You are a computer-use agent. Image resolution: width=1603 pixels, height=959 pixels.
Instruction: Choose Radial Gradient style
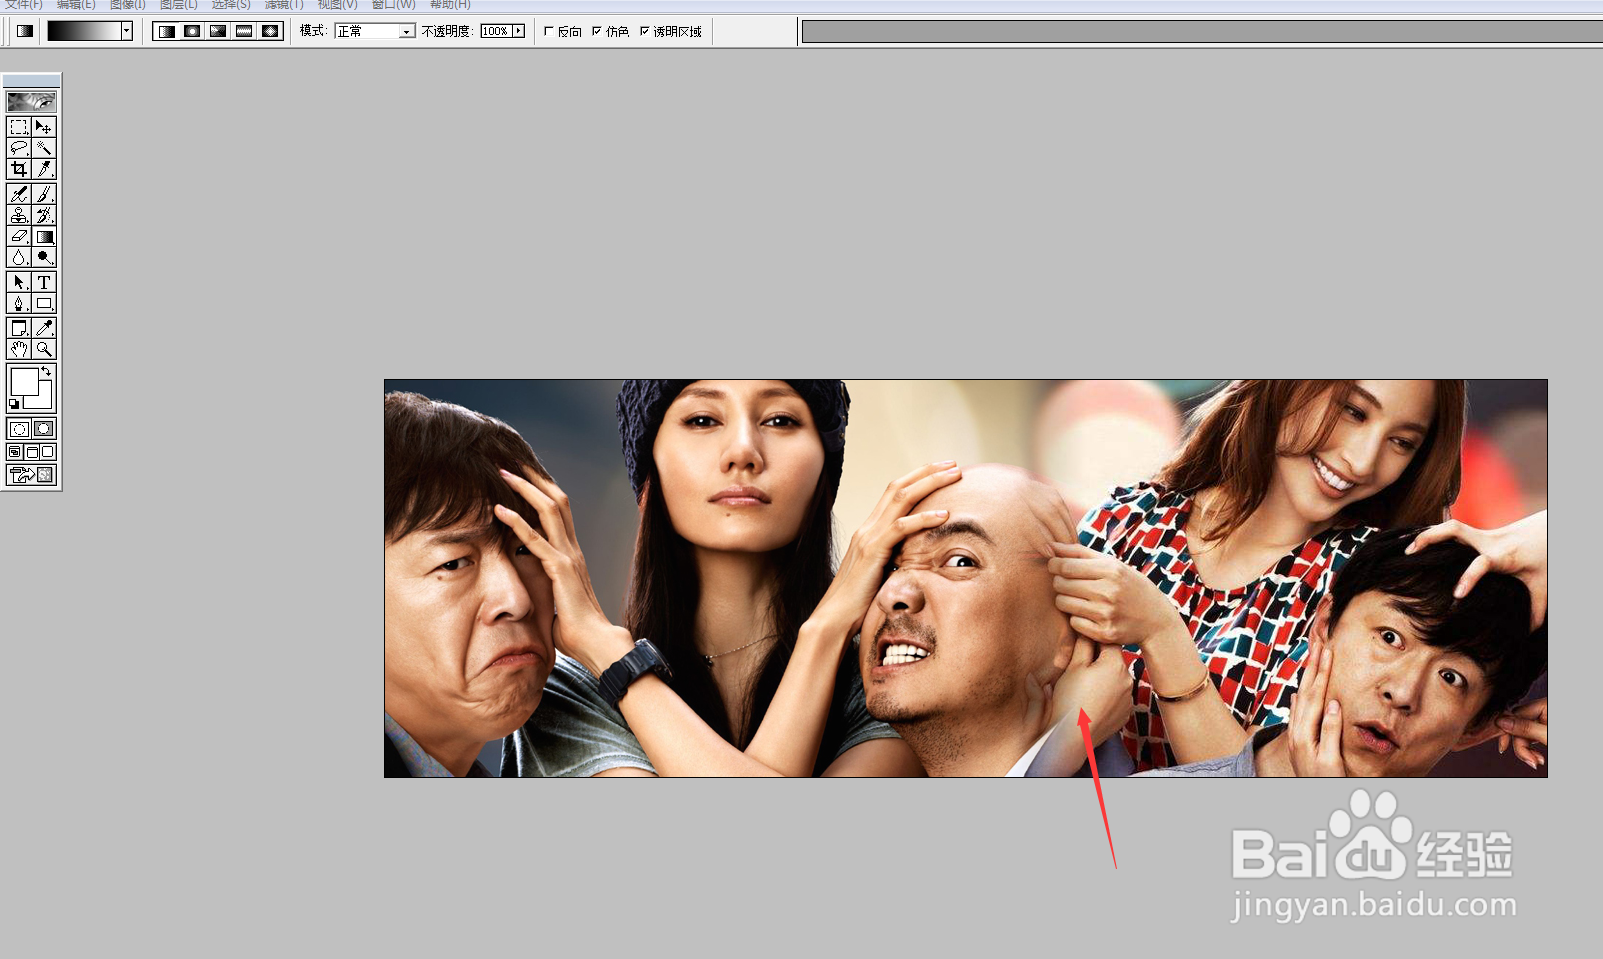click(x=192, y=31)
